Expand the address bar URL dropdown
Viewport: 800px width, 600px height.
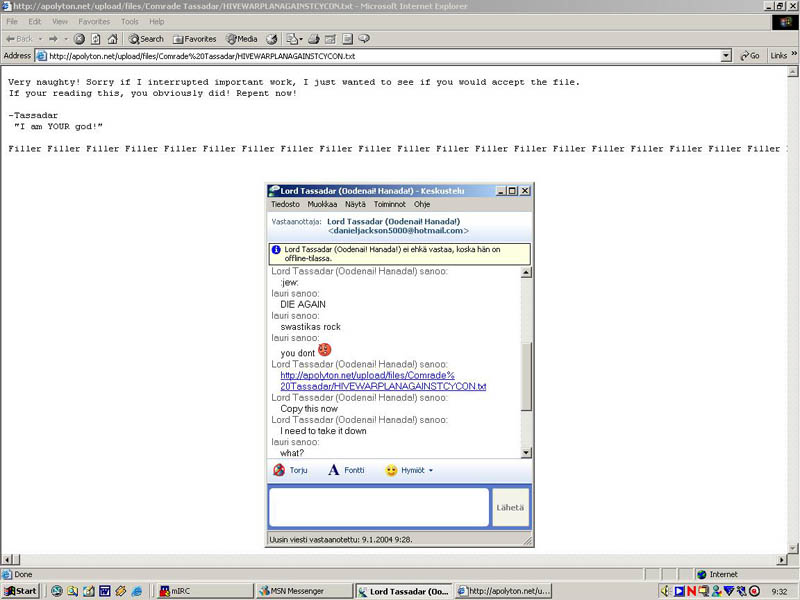726,56
